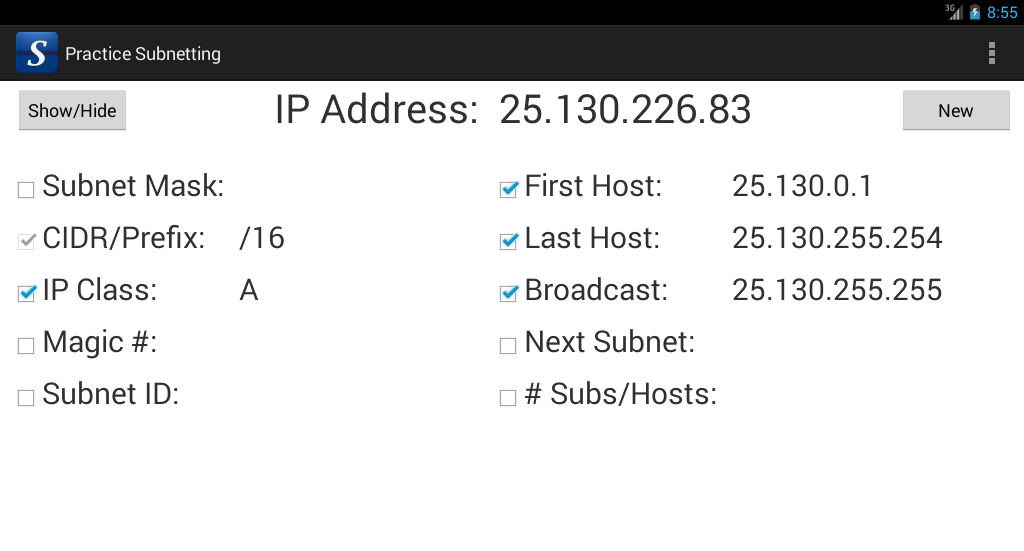Disable the Last Host checkbox

[508, 241]
